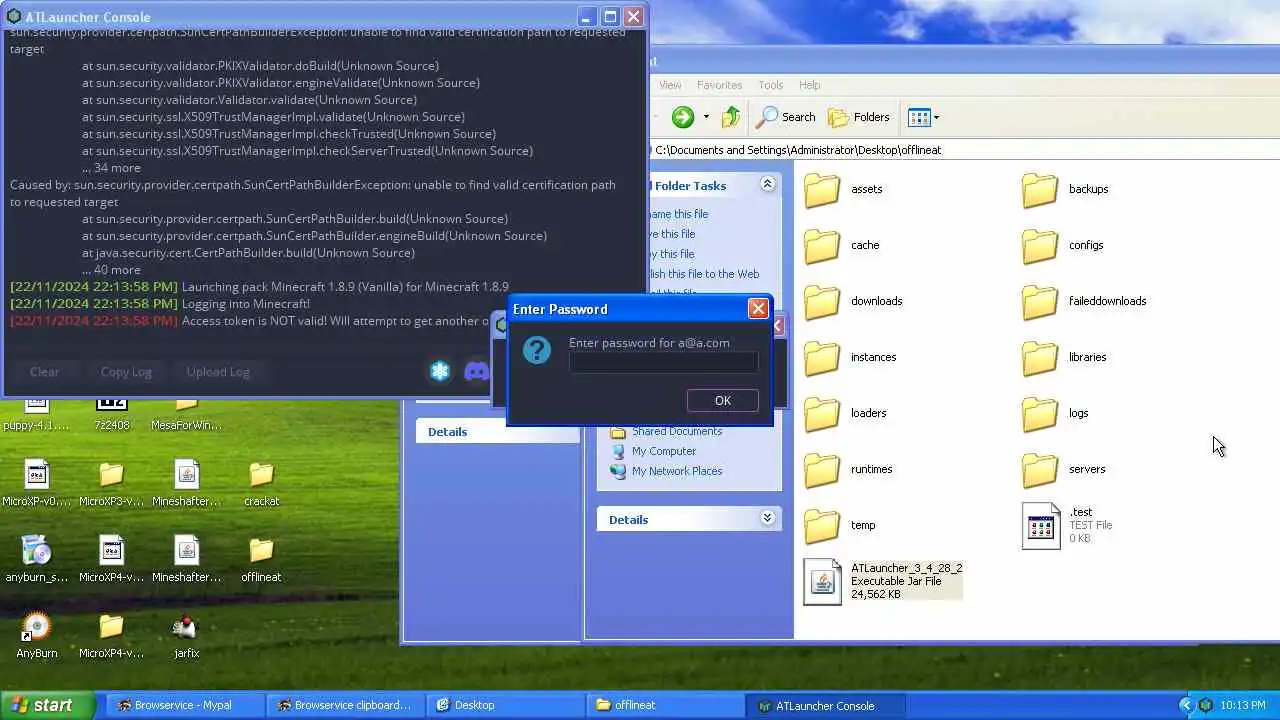Click the Explorer address bar path
The height and width of the screenshot is (720, 1280).
pos(798,150)
